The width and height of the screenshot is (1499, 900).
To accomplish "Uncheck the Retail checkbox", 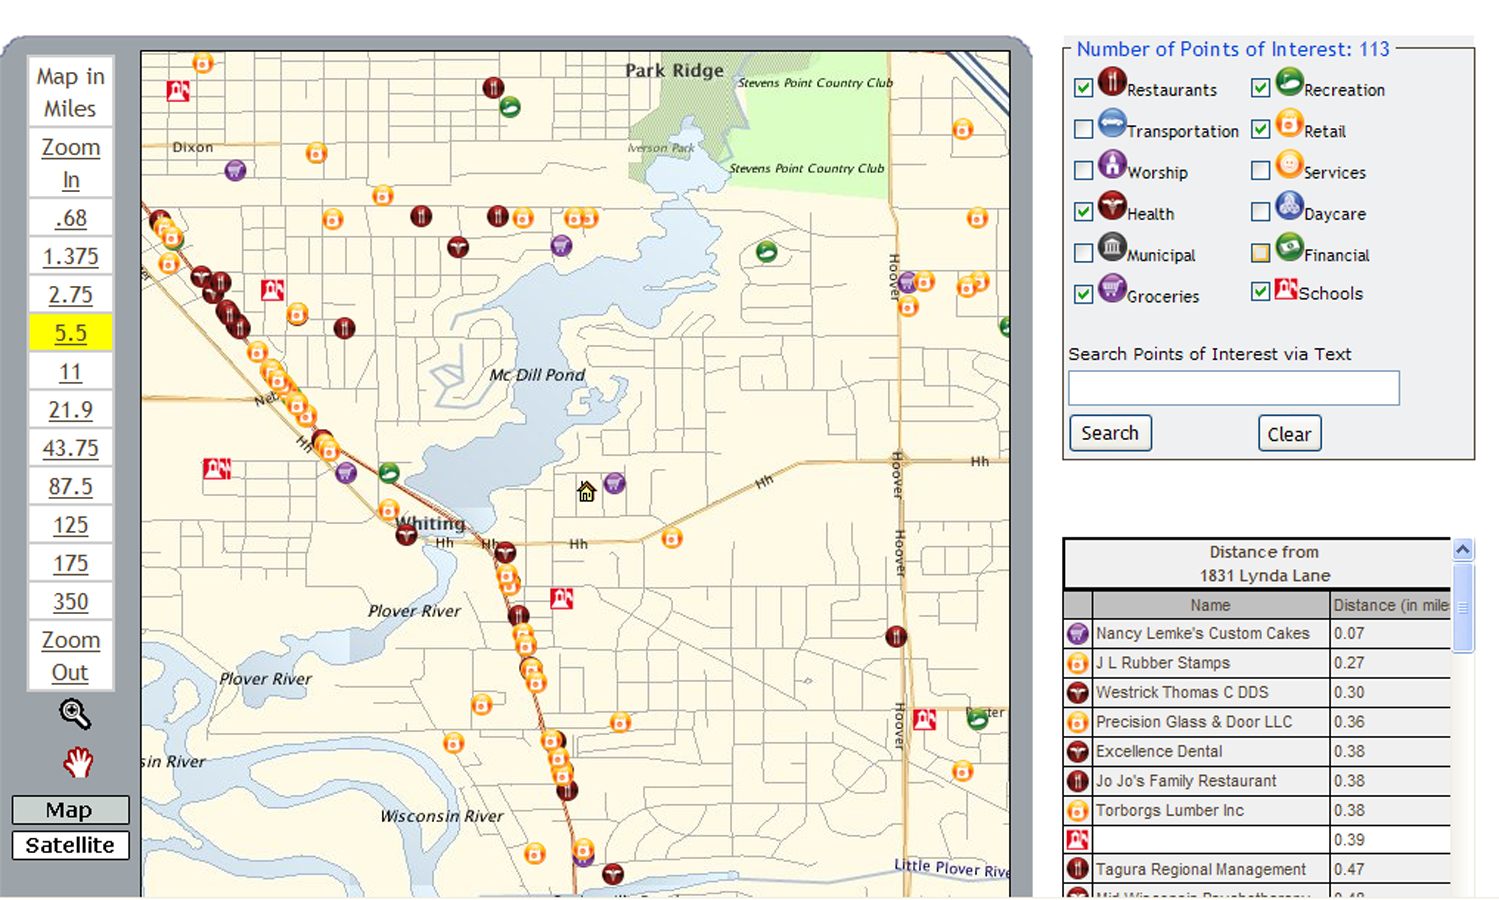I will [x=1260, y=129].
